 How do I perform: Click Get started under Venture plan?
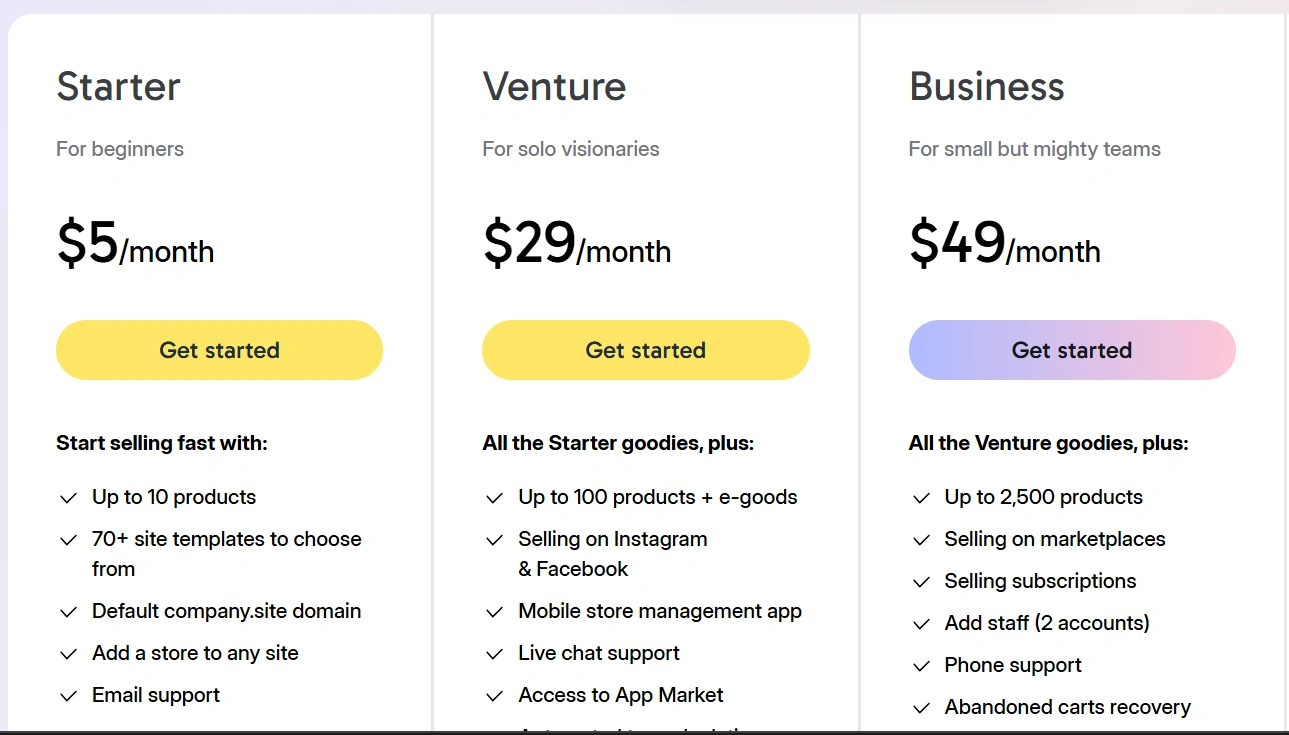click(645, 350)
